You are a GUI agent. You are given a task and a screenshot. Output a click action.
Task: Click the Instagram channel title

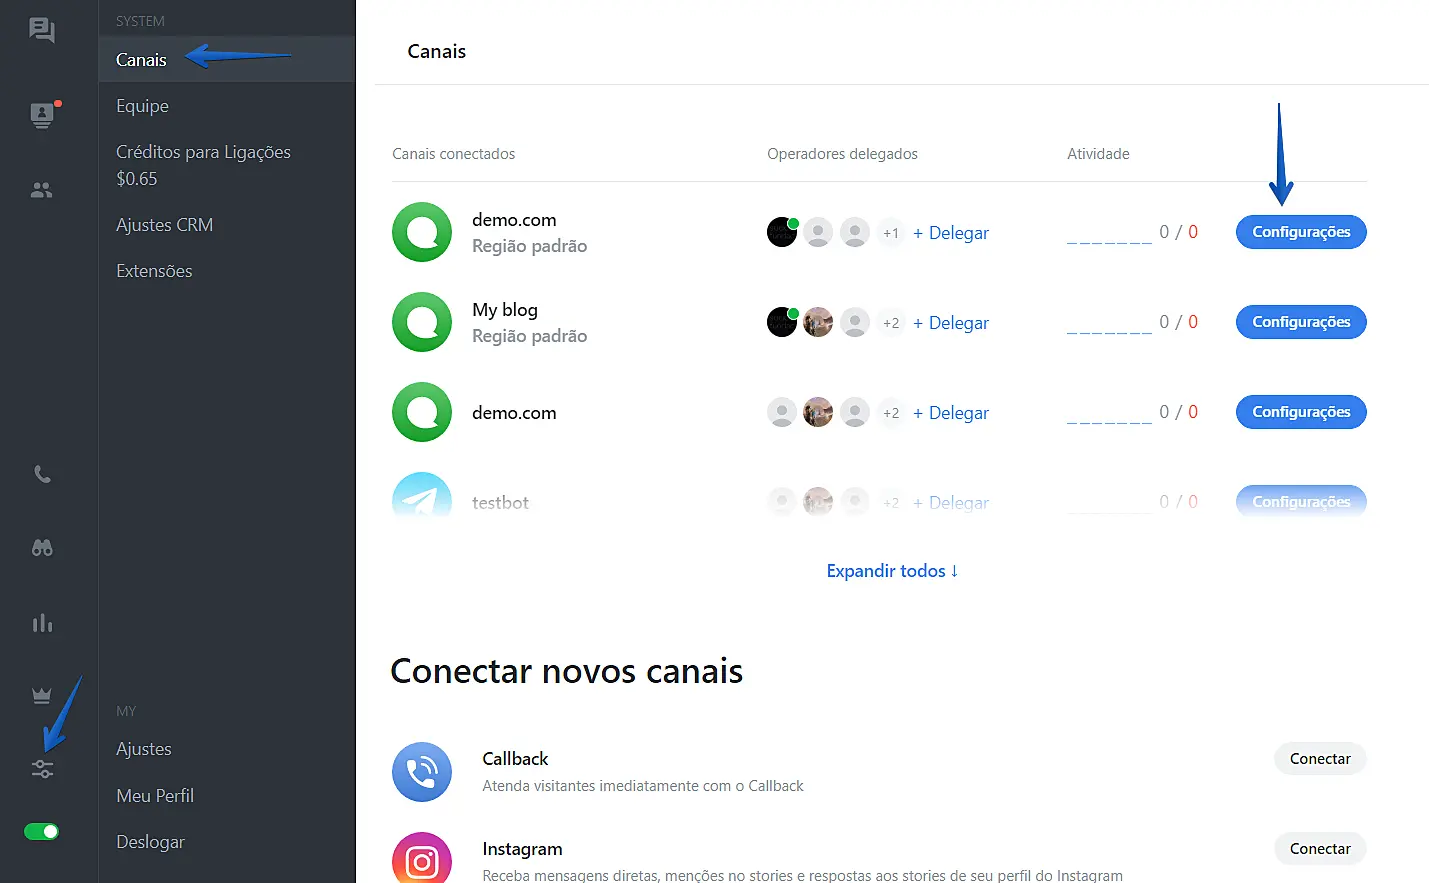click(522, 849)
